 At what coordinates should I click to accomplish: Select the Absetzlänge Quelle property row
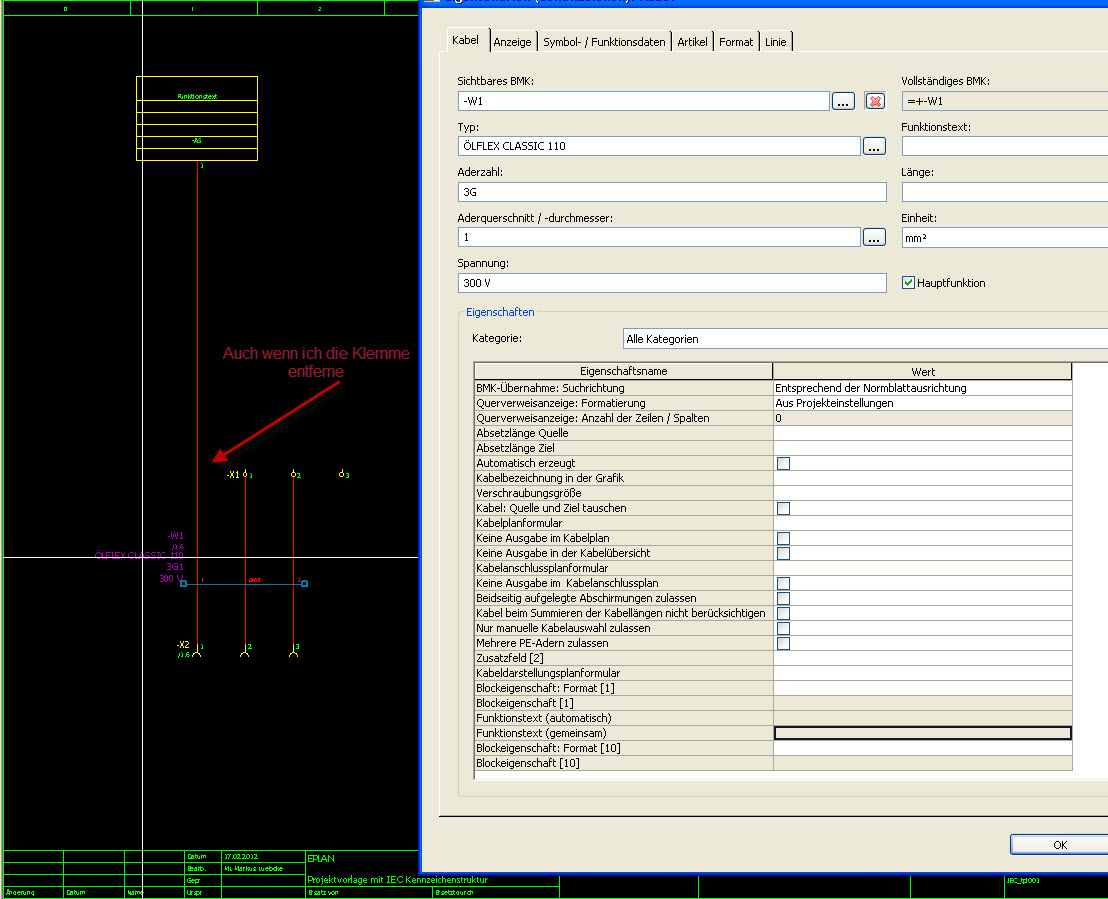click(773, 433)
